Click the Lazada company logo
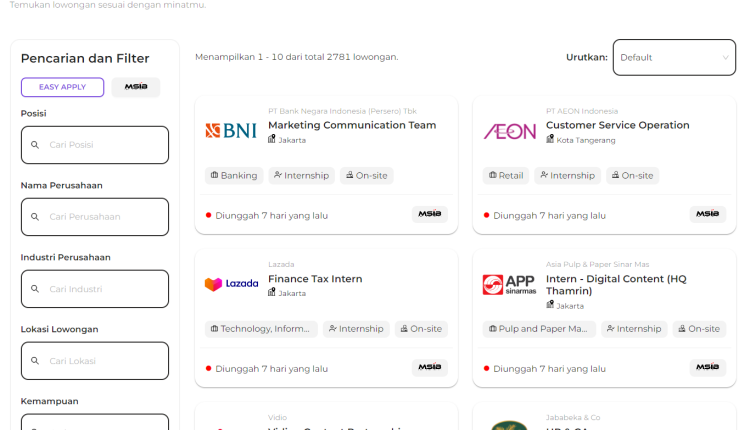750x430 pixels. click(231, 284)
